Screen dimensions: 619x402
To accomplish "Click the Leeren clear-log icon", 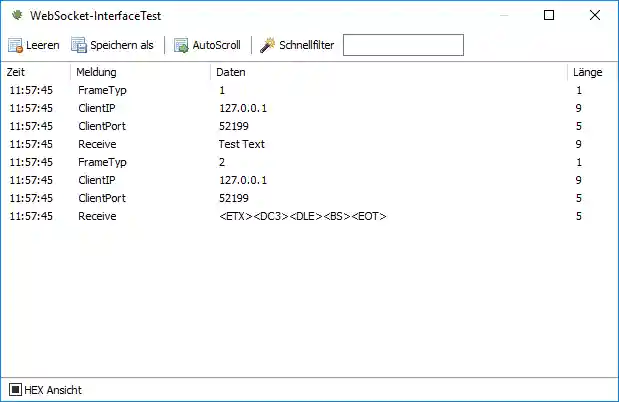I will pyautogui.click(x=15, y=45).
